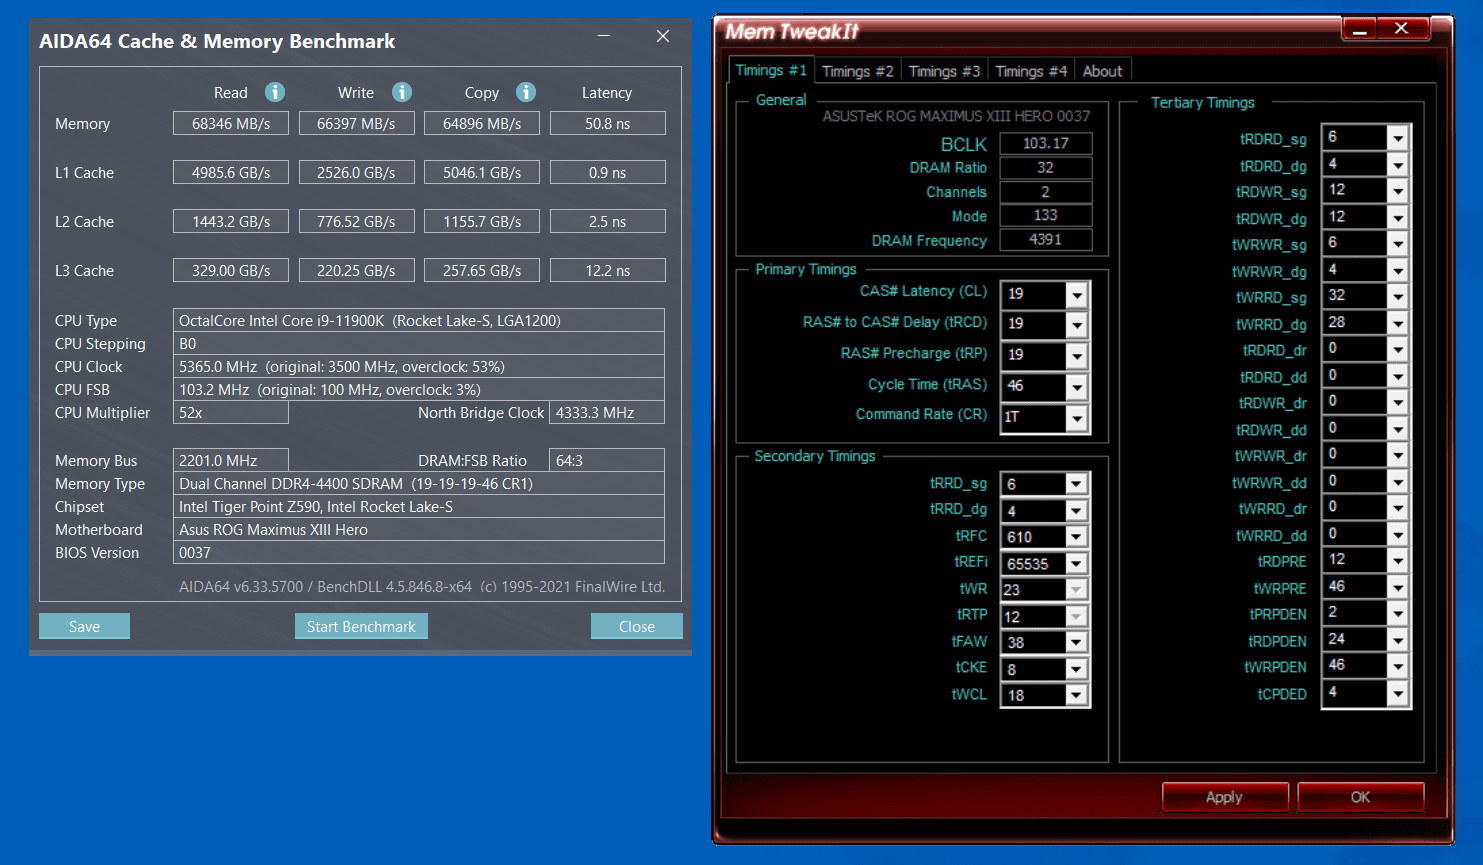Click the Memory Read value 68346 MB/s
The height and width of the screenshot is (865, 1483).
tap(231, 123)
